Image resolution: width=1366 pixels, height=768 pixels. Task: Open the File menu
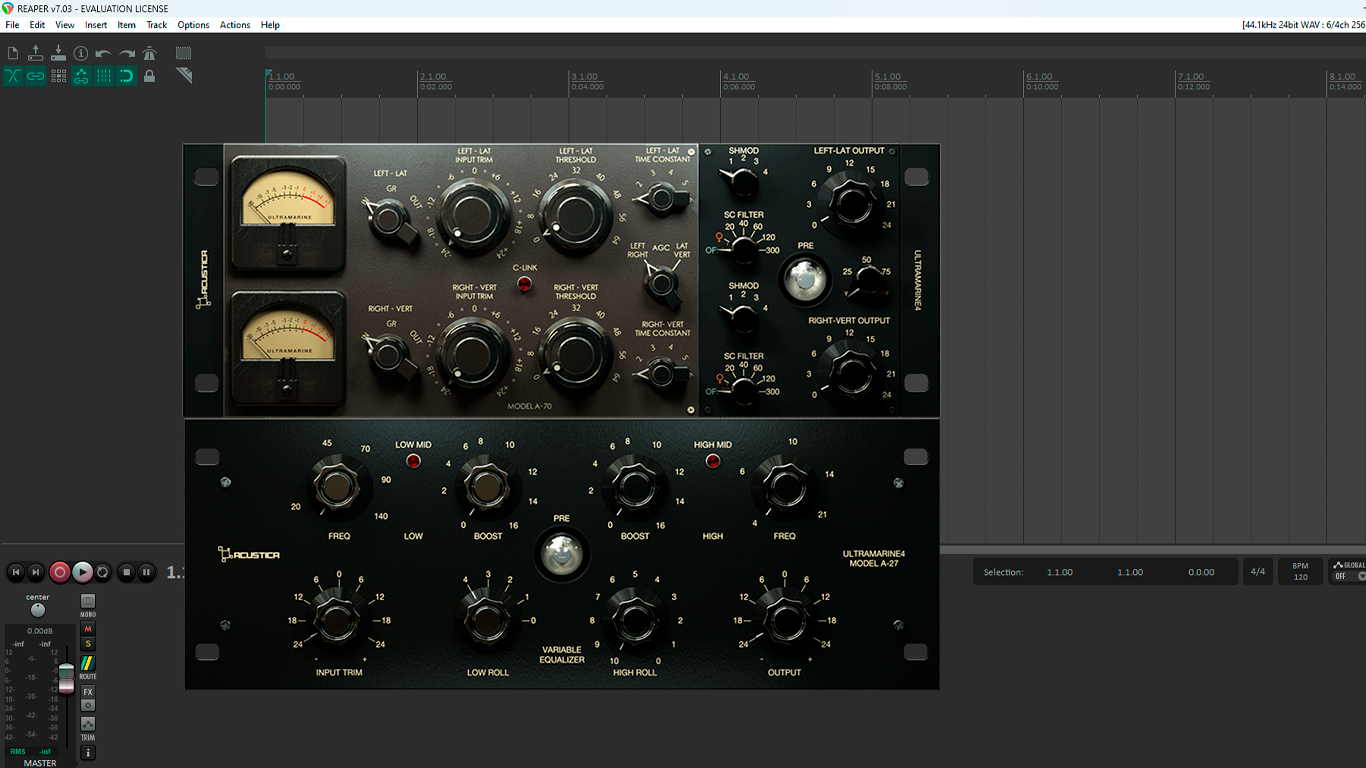12,25
